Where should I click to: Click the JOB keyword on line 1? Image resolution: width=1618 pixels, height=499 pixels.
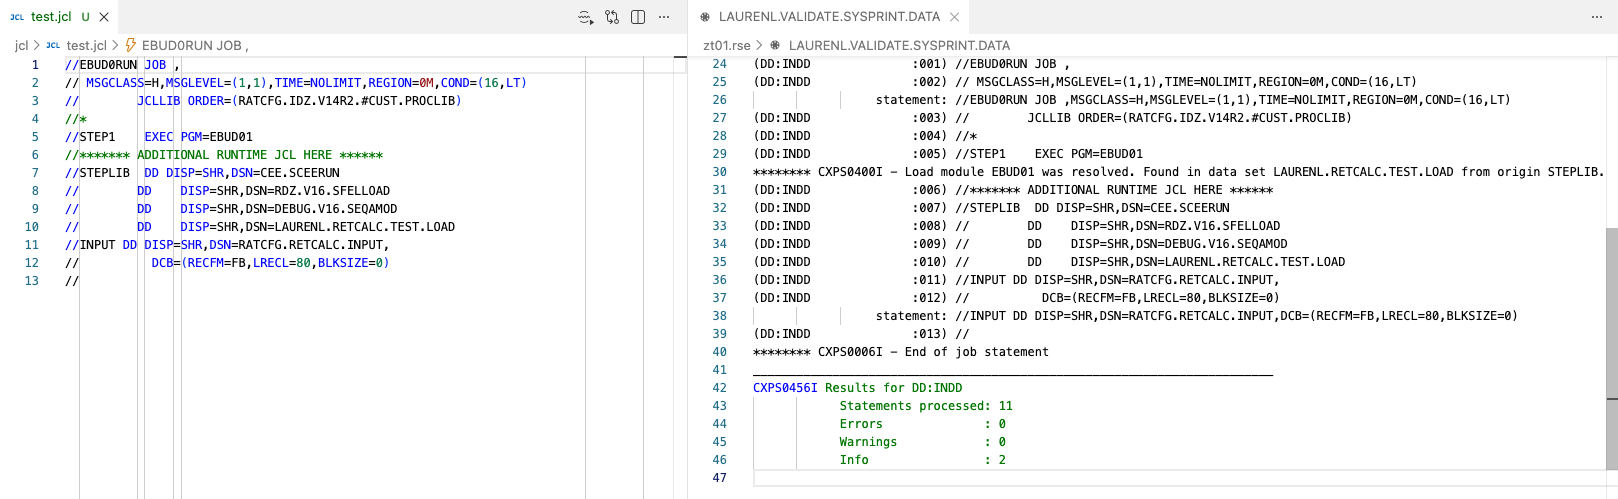pos(155,65)
